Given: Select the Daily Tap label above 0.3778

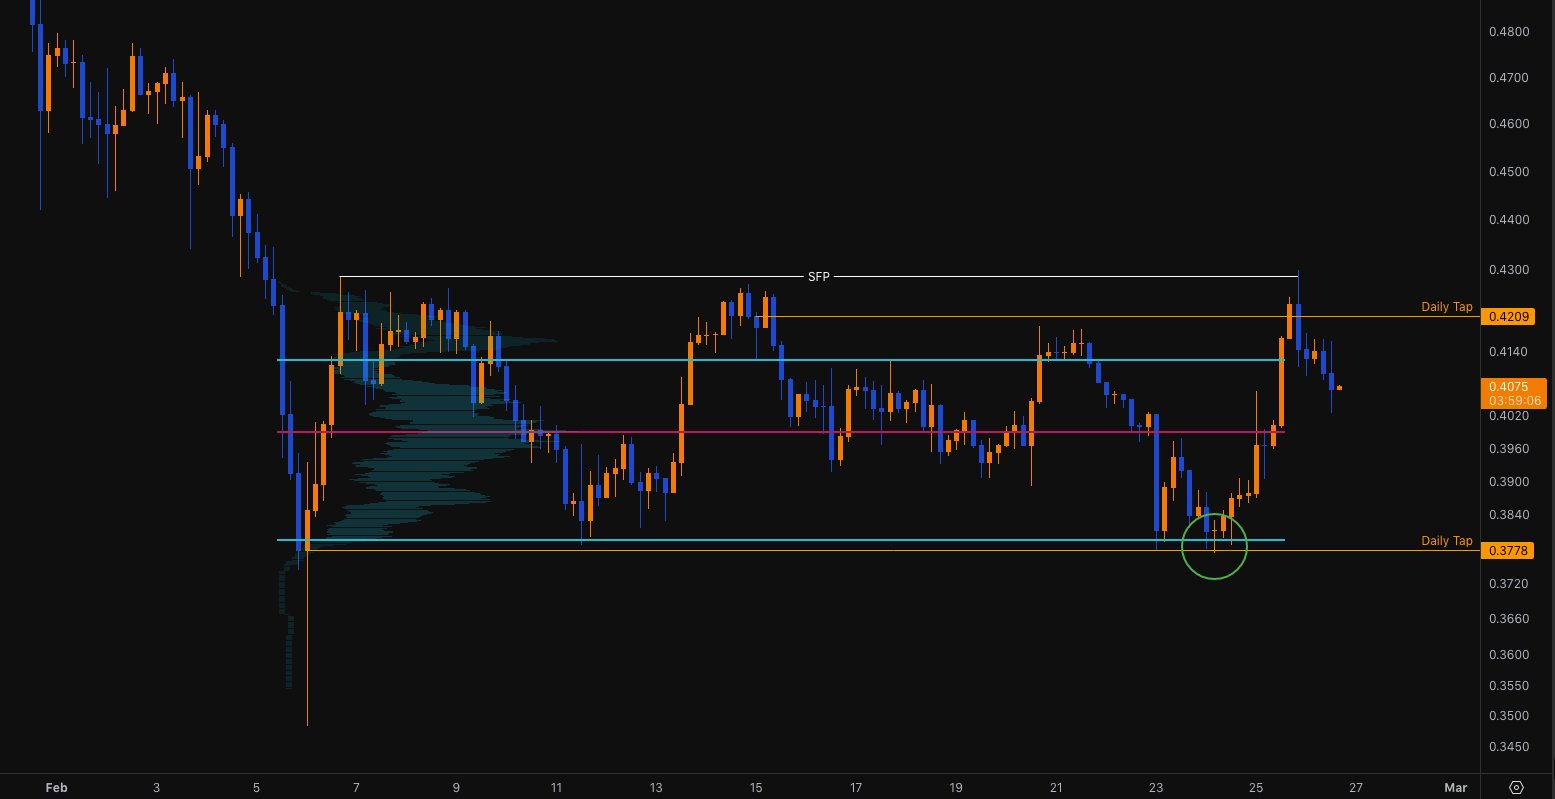Looking at the screenshot, I should point(1447,541).
